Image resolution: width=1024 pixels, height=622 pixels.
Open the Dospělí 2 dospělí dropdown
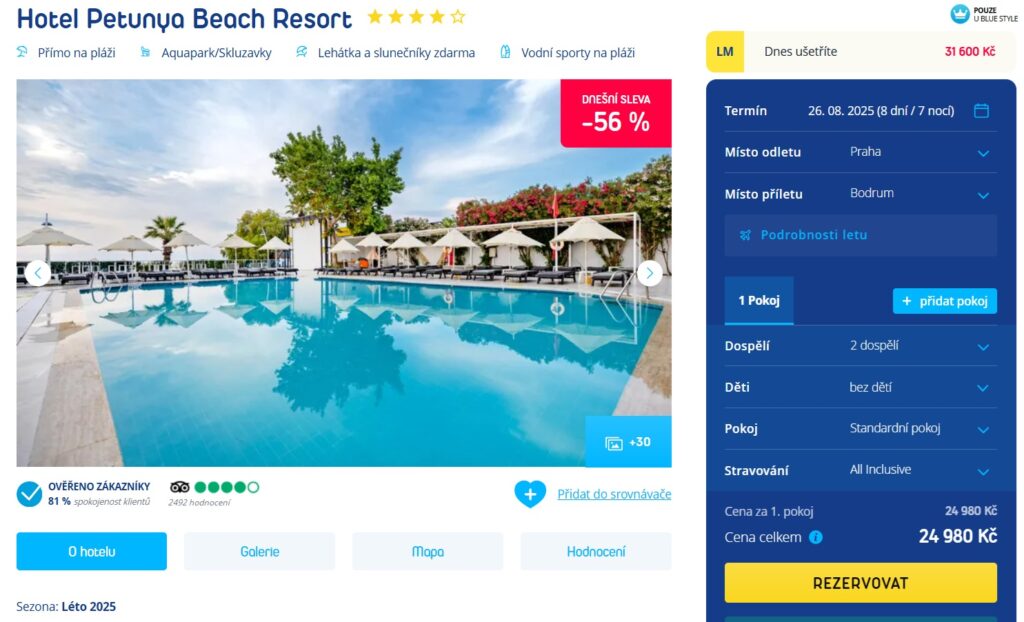860,346
